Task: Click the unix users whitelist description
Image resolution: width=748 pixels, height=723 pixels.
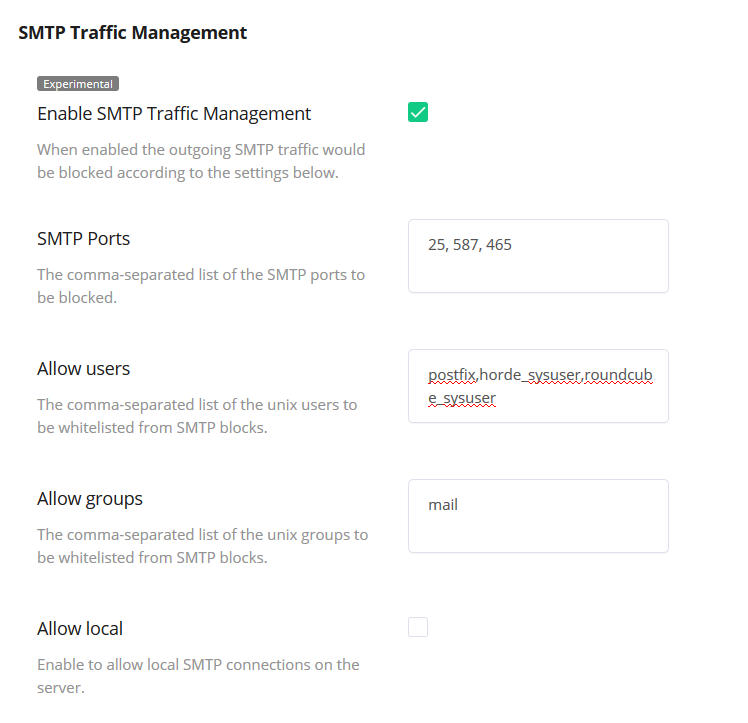Action: point(197,416)
